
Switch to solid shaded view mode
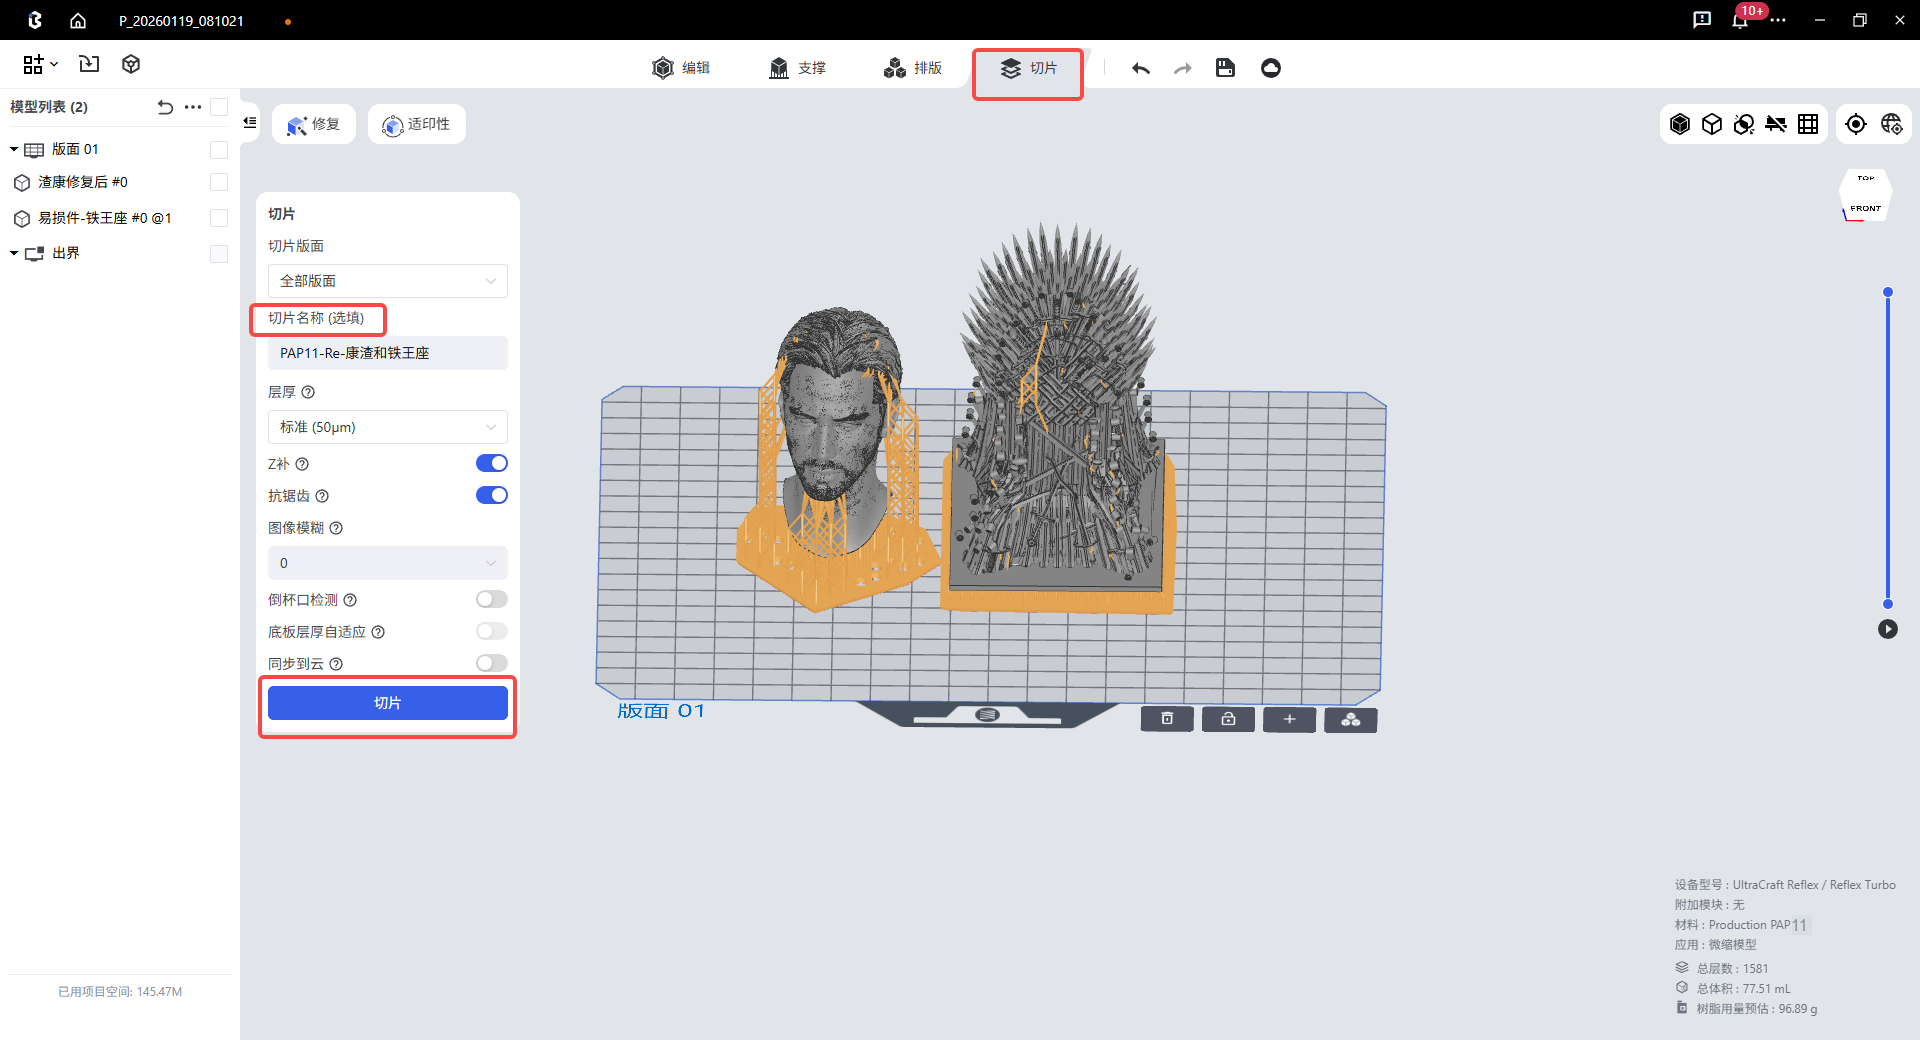[x=1680, y=124]
